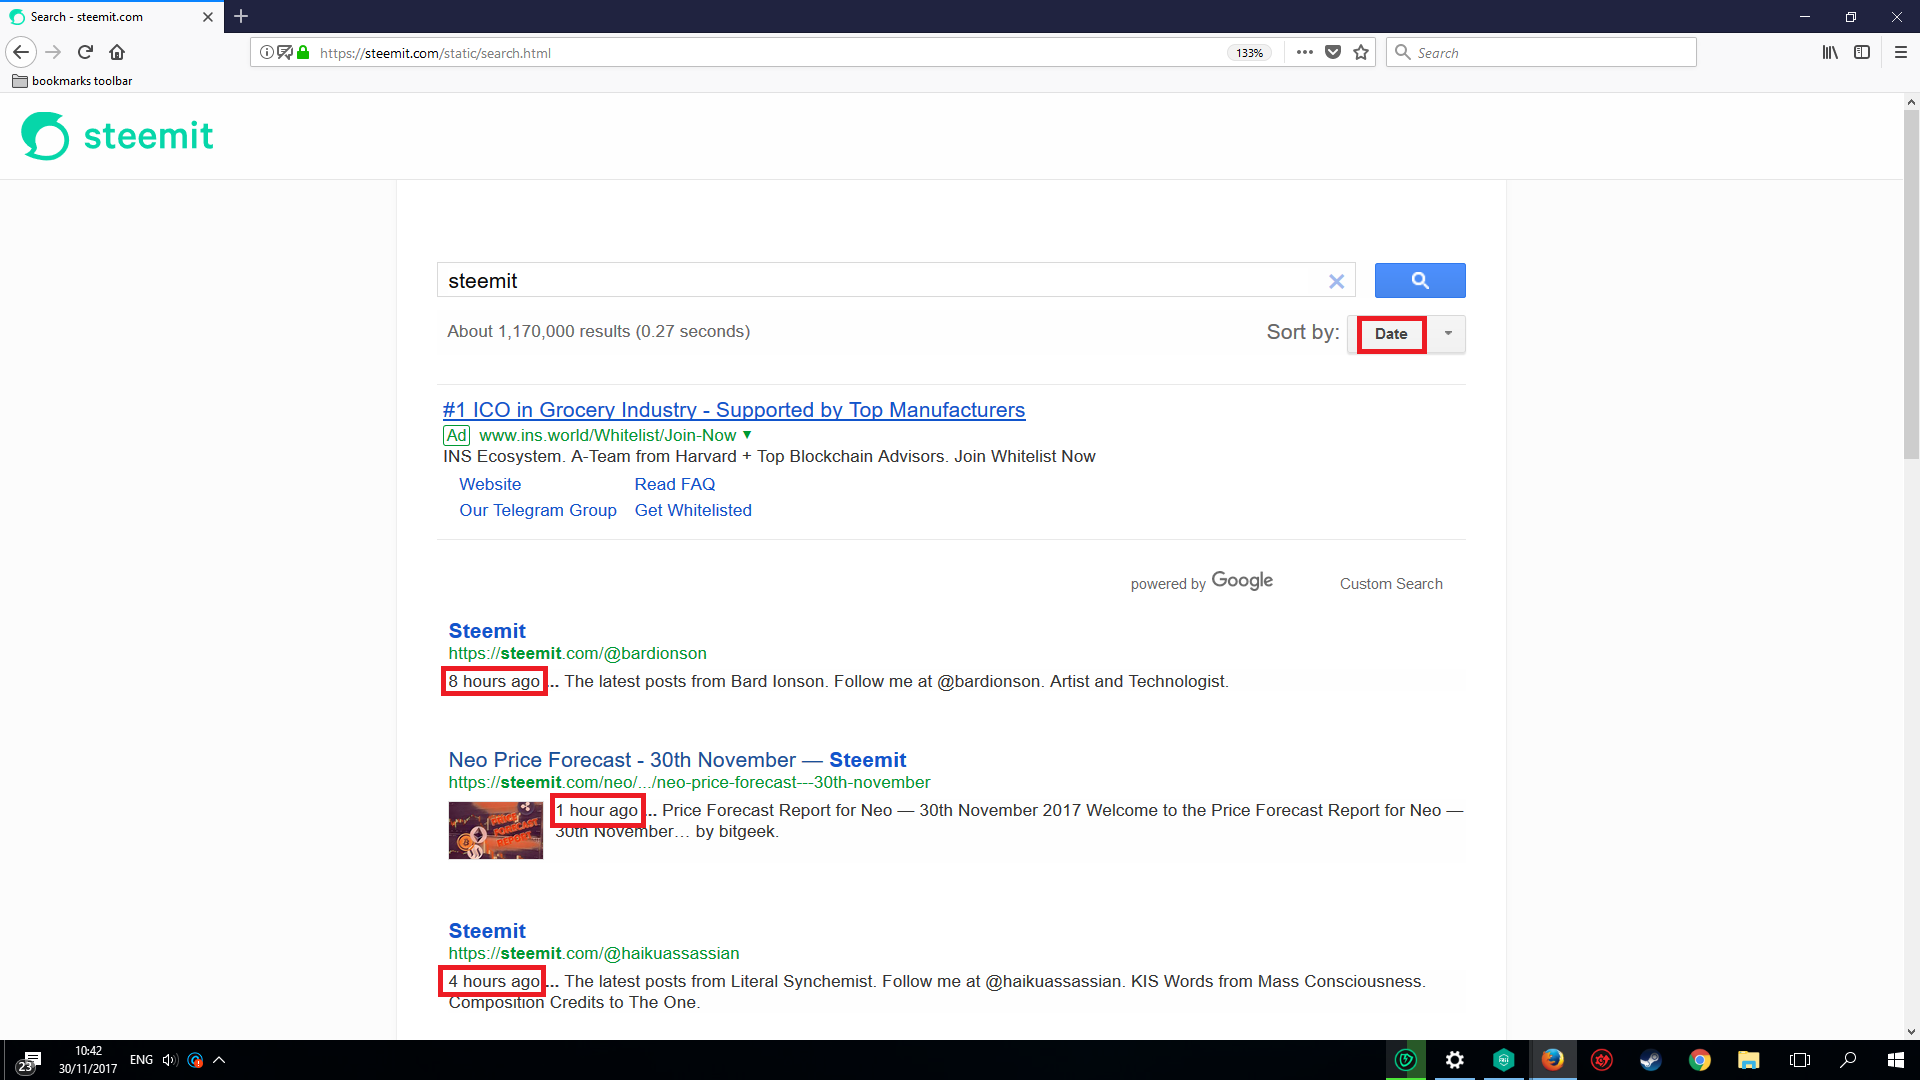The width and height of the screenshot is (1920, 1080).
Task: Reset the 133% zoom indicator
Action: click(1249, 53)
